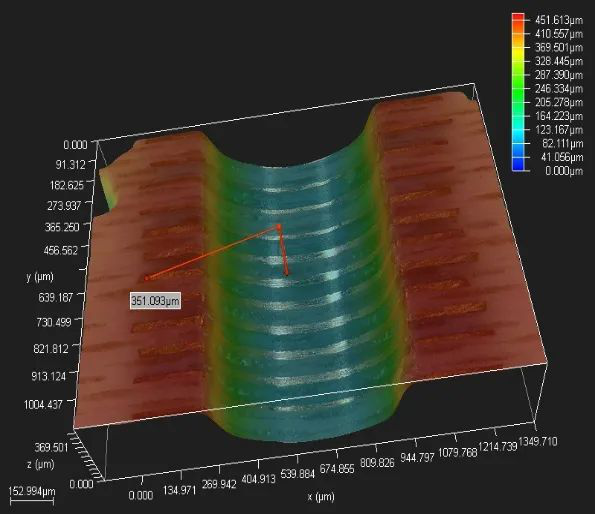Click the 351.093µm measurement label
The width and height of the screenshot is (595, 514).
coord(155,301)
